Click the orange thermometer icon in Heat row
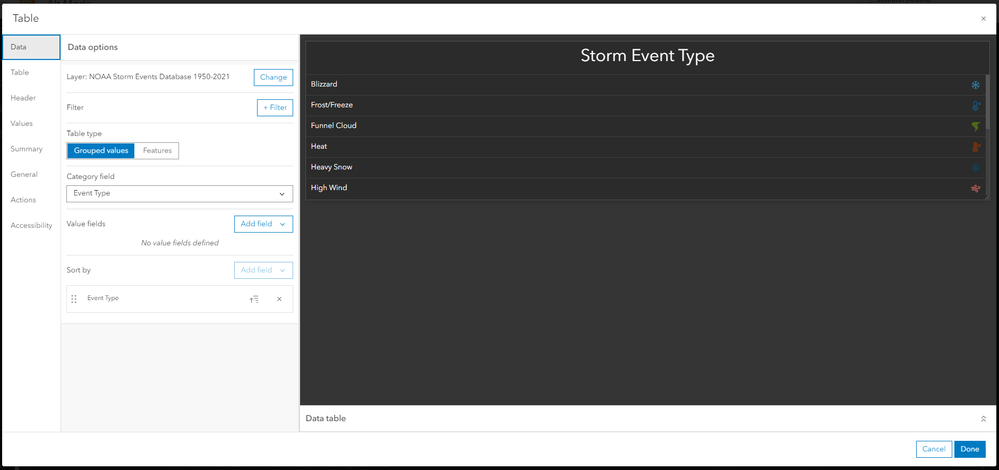Viewport: 999px width, 470px height. pyautogui.click(x=975, y=147)
